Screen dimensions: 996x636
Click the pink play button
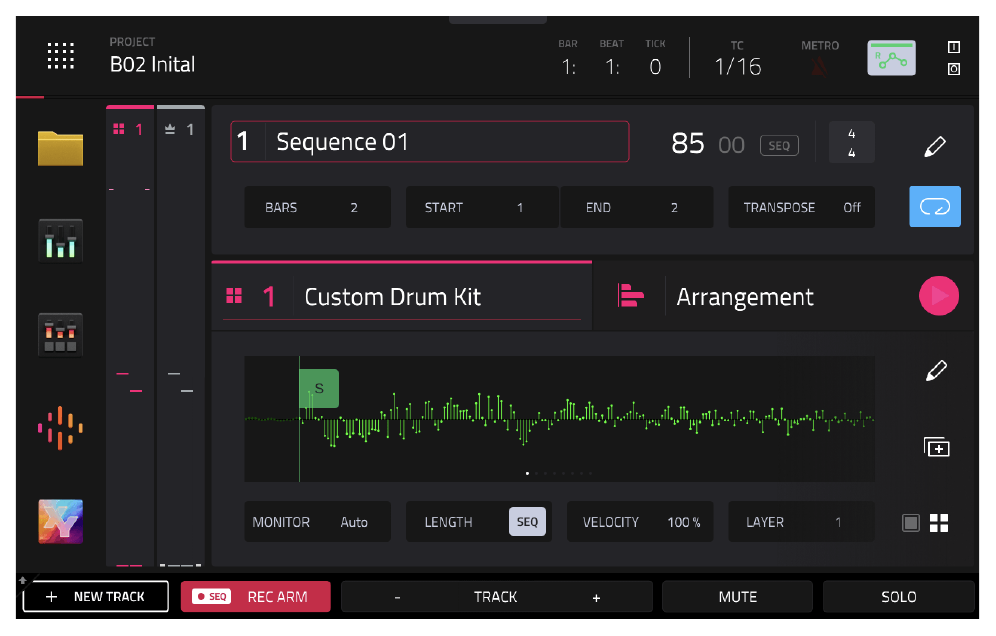tap(939, 295)
